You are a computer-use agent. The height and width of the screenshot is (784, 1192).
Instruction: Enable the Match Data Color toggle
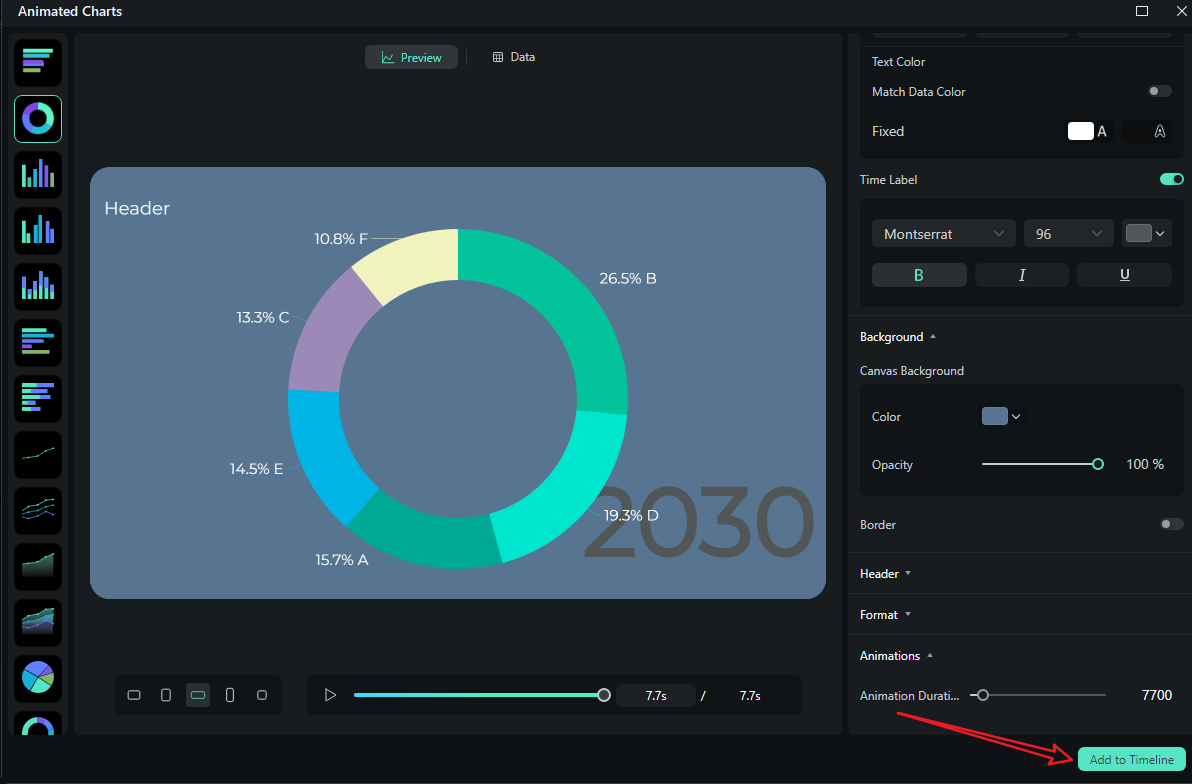pos(1159,91)
